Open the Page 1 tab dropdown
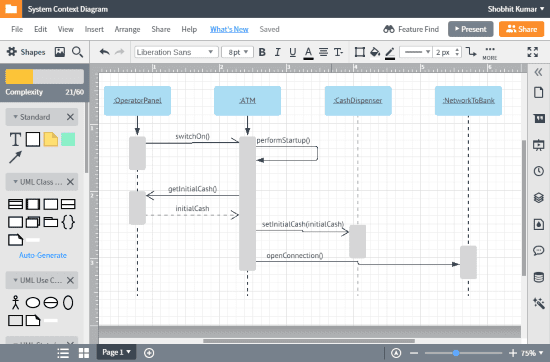Image resolution: width=550 pixels, height=362 pixels. click(116, 352)
